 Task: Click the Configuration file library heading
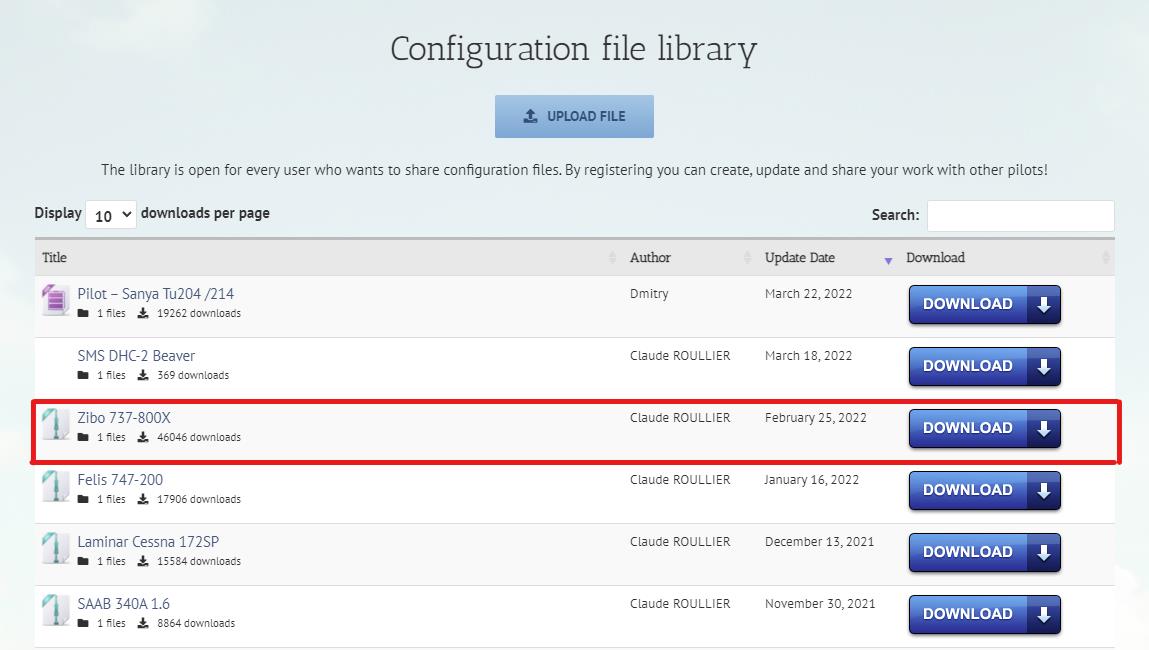pyautogui.click(x=574, y=49)
